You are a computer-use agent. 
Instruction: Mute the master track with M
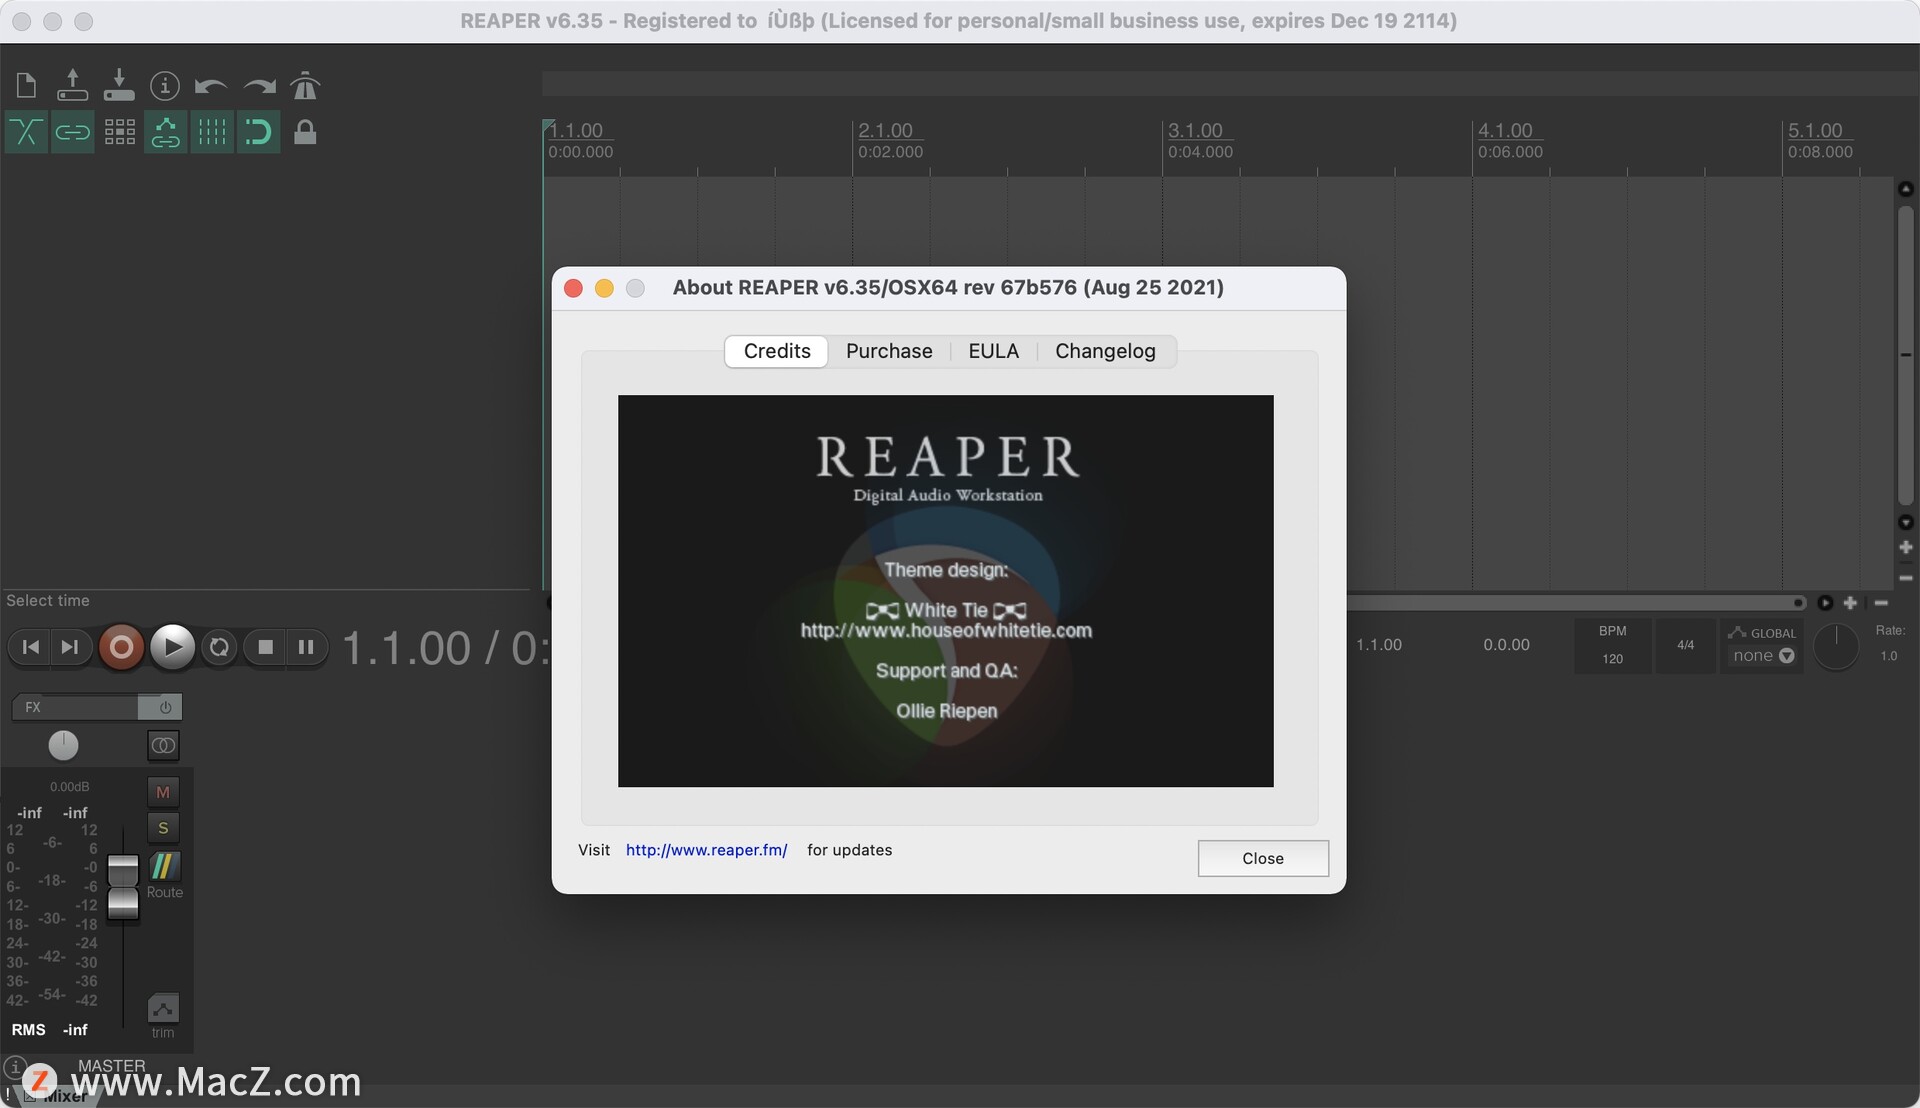tap(163, 792)
